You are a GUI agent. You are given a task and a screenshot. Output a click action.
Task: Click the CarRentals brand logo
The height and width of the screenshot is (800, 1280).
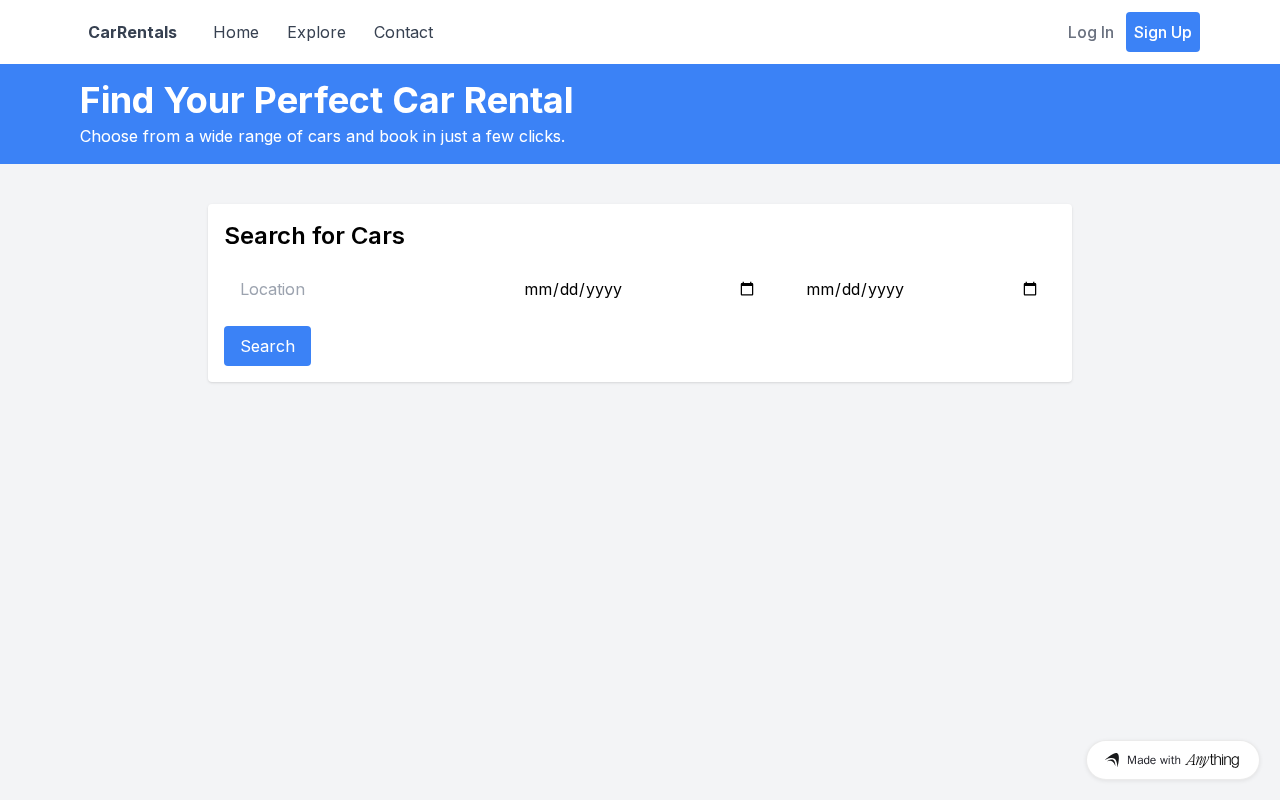(x=132, y=32)
